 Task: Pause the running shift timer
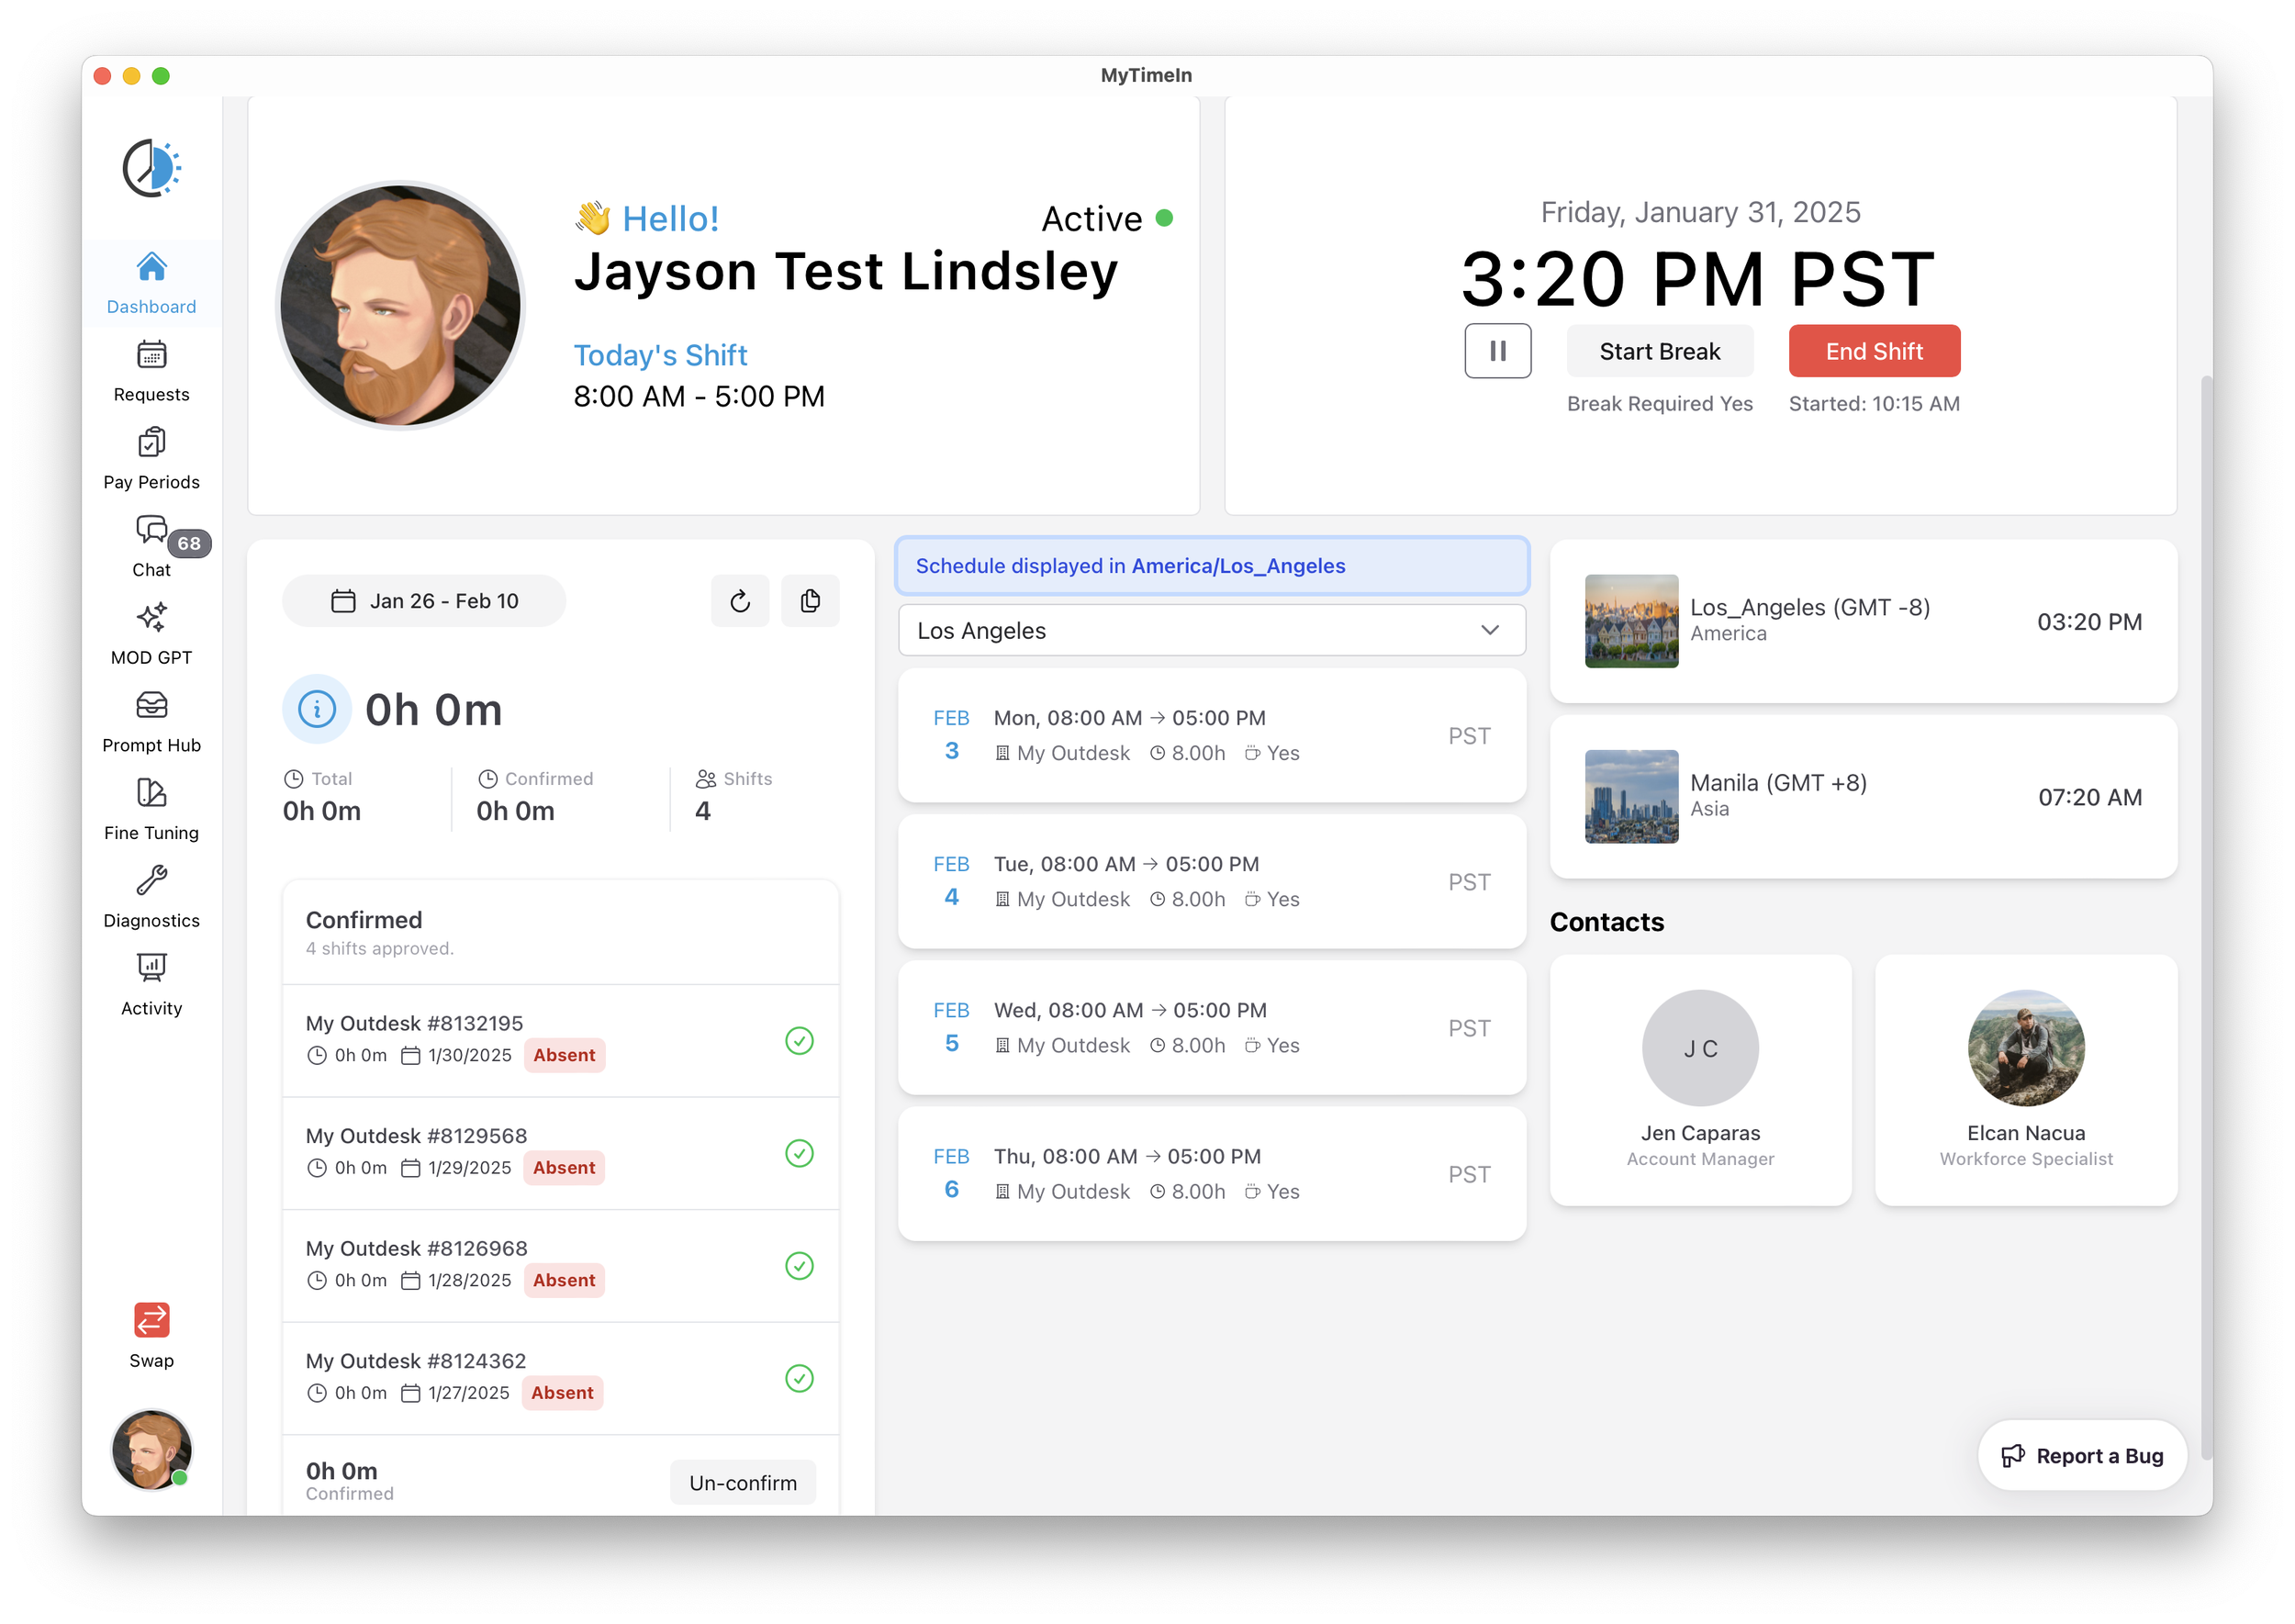[1497, 351]
